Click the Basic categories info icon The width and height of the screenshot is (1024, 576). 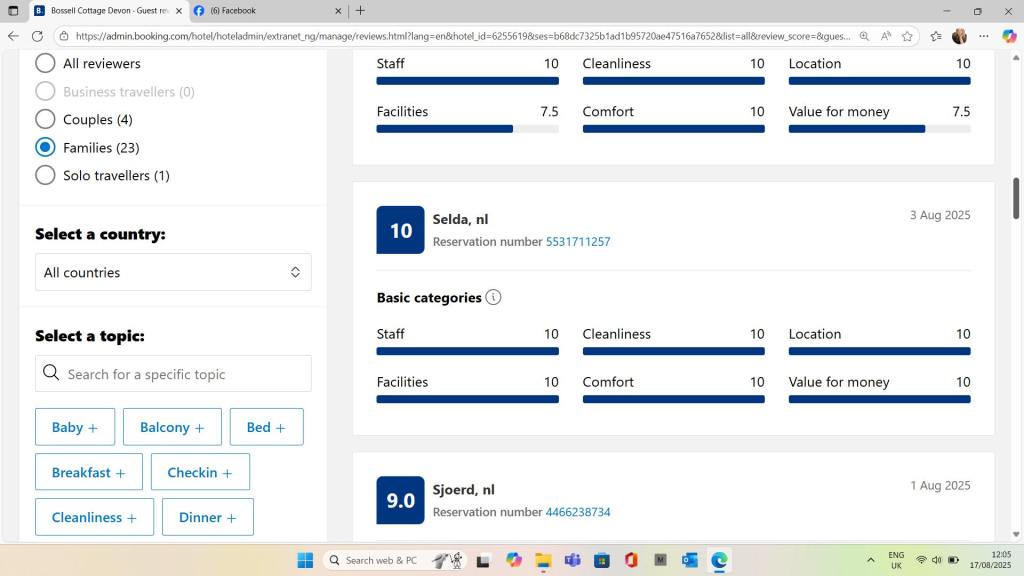click(493, 297)
